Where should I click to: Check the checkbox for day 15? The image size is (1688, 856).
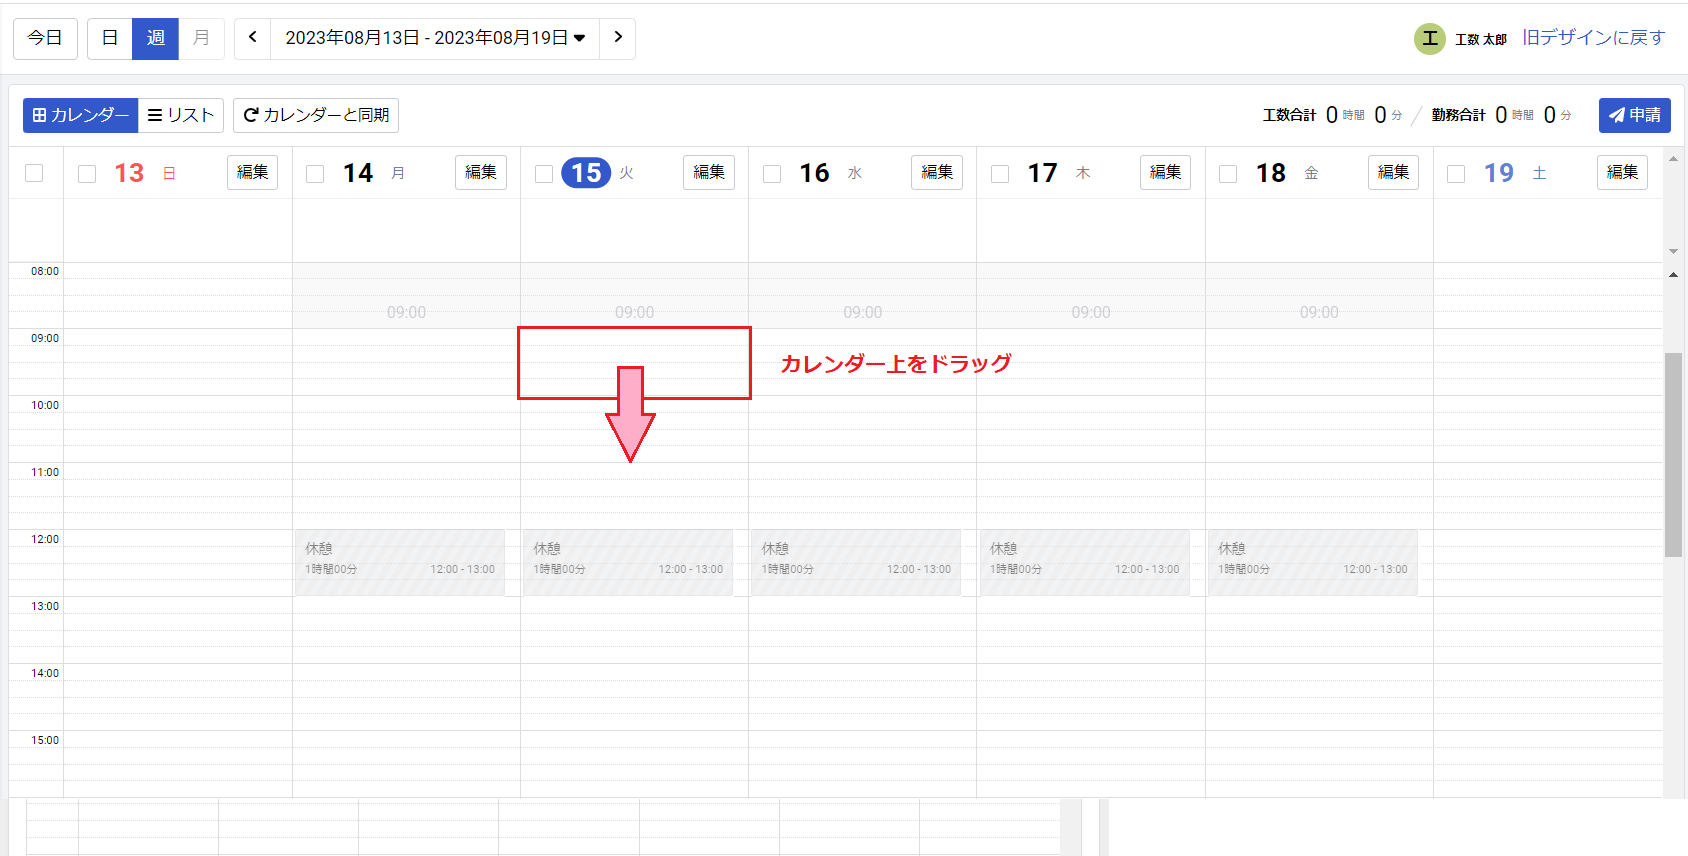pos(544,174)
